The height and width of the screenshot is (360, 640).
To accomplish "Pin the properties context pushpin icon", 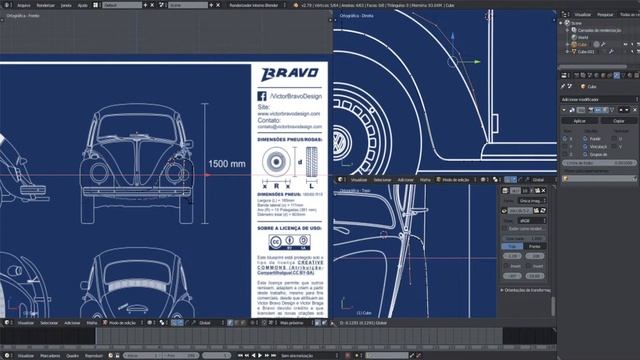I will point(563,87).
